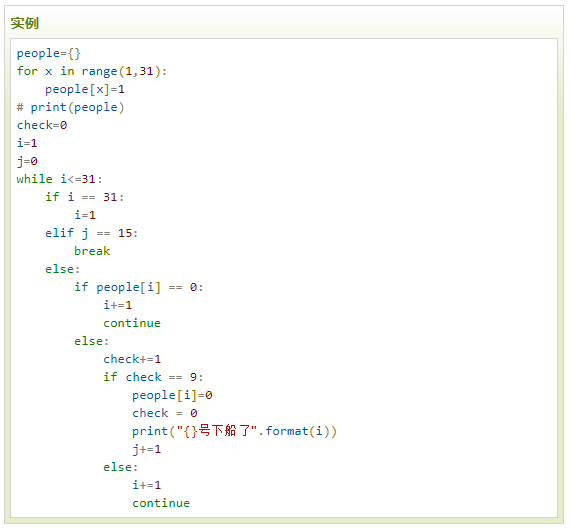
Task: Click the comment # print(people)
Action: pos(70,107)
